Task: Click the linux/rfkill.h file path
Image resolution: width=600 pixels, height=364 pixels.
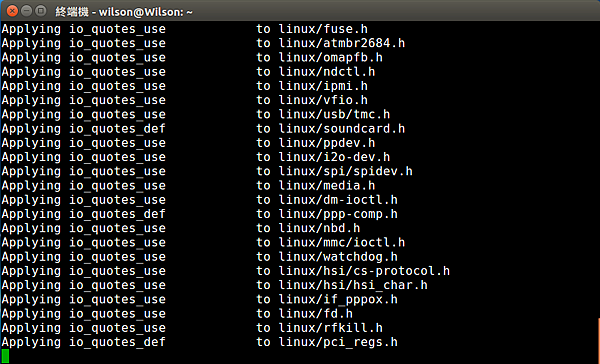Action: click(331, 328)
